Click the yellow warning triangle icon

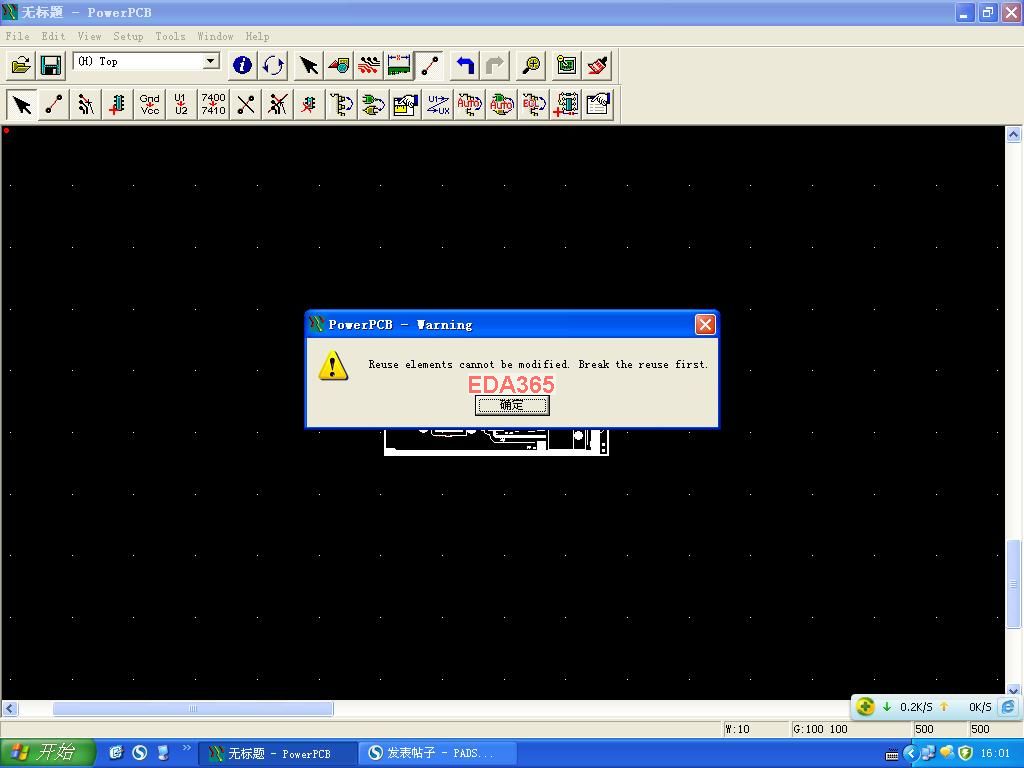tap(332, 366)
